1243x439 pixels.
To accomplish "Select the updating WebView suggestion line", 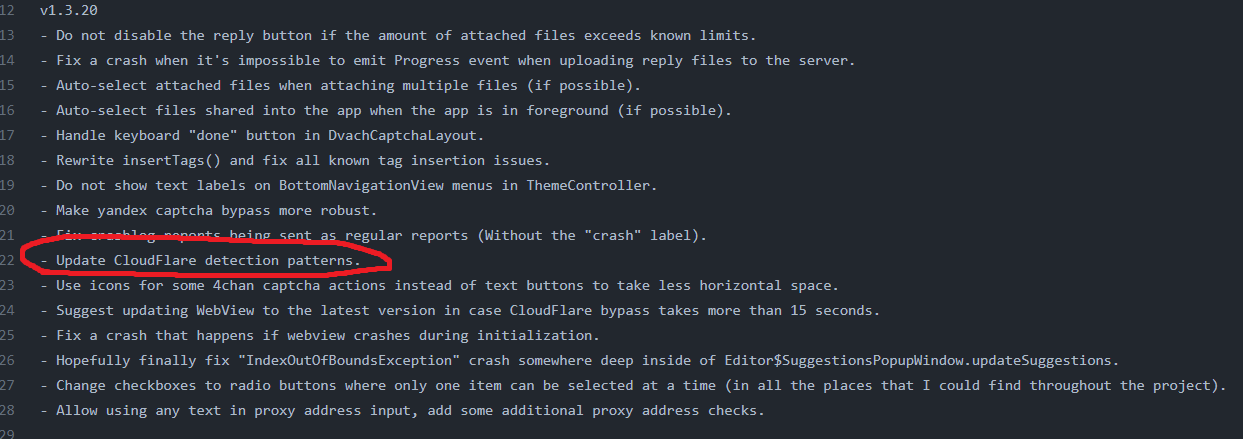I will coord(460,310).
